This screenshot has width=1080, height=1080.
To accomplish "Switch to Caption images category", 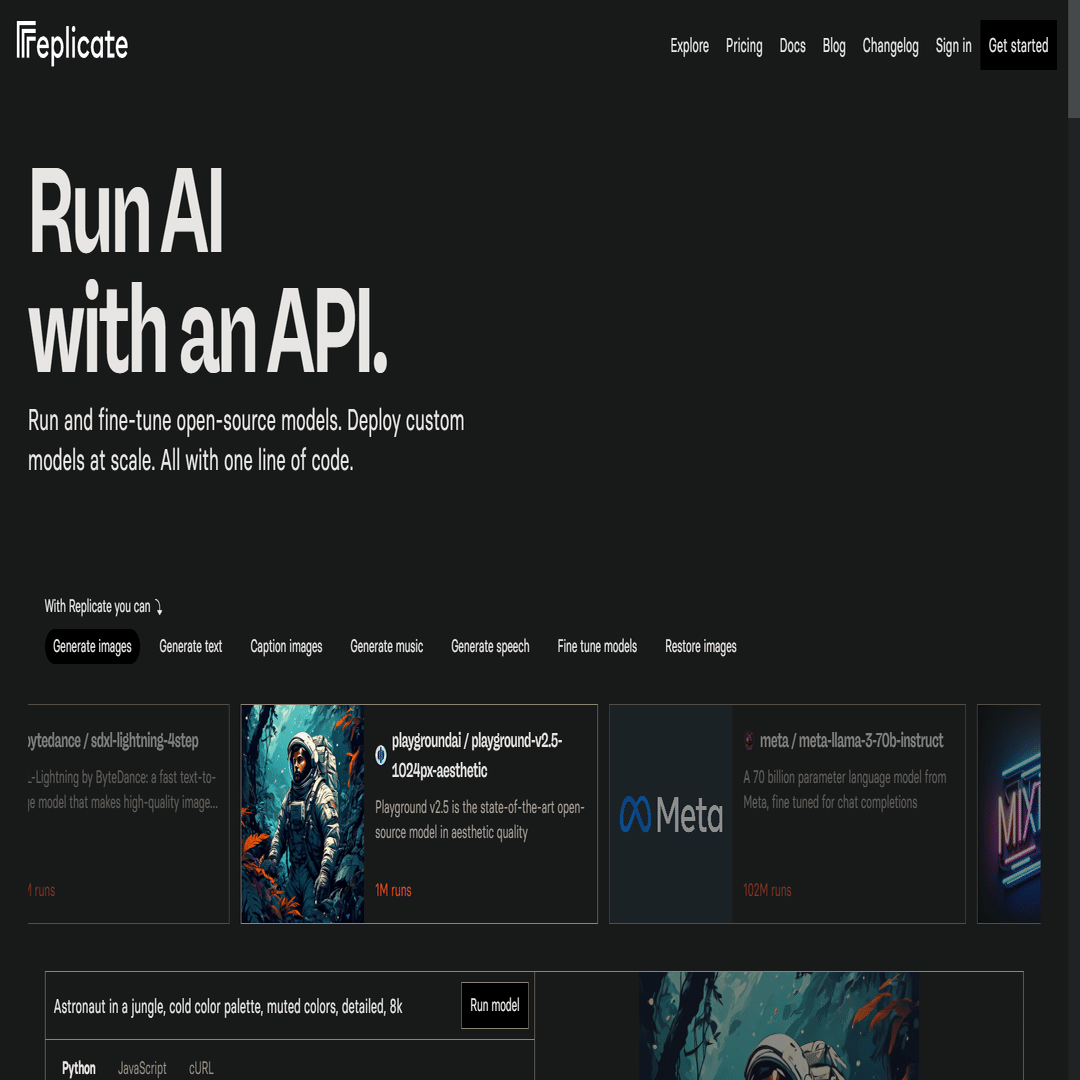I will point(287,646).
